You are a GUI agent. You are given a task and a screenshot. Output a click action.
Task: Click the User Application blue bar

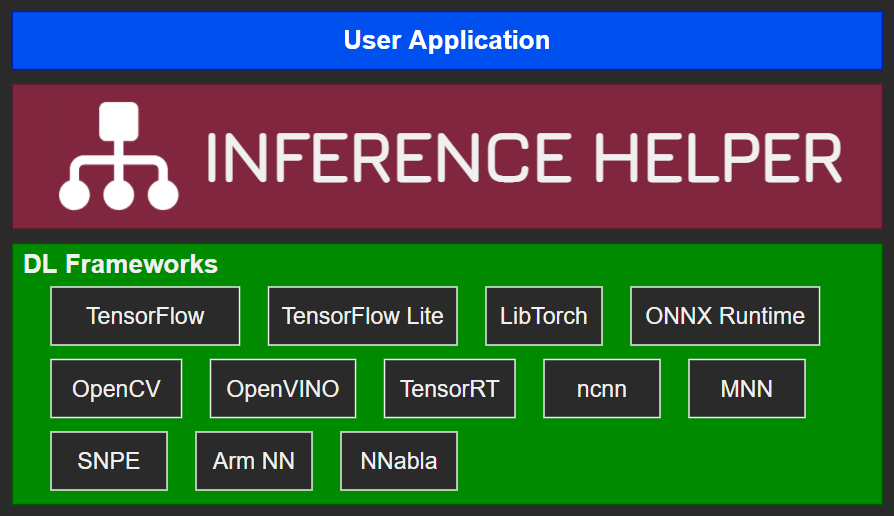[447, 40]
